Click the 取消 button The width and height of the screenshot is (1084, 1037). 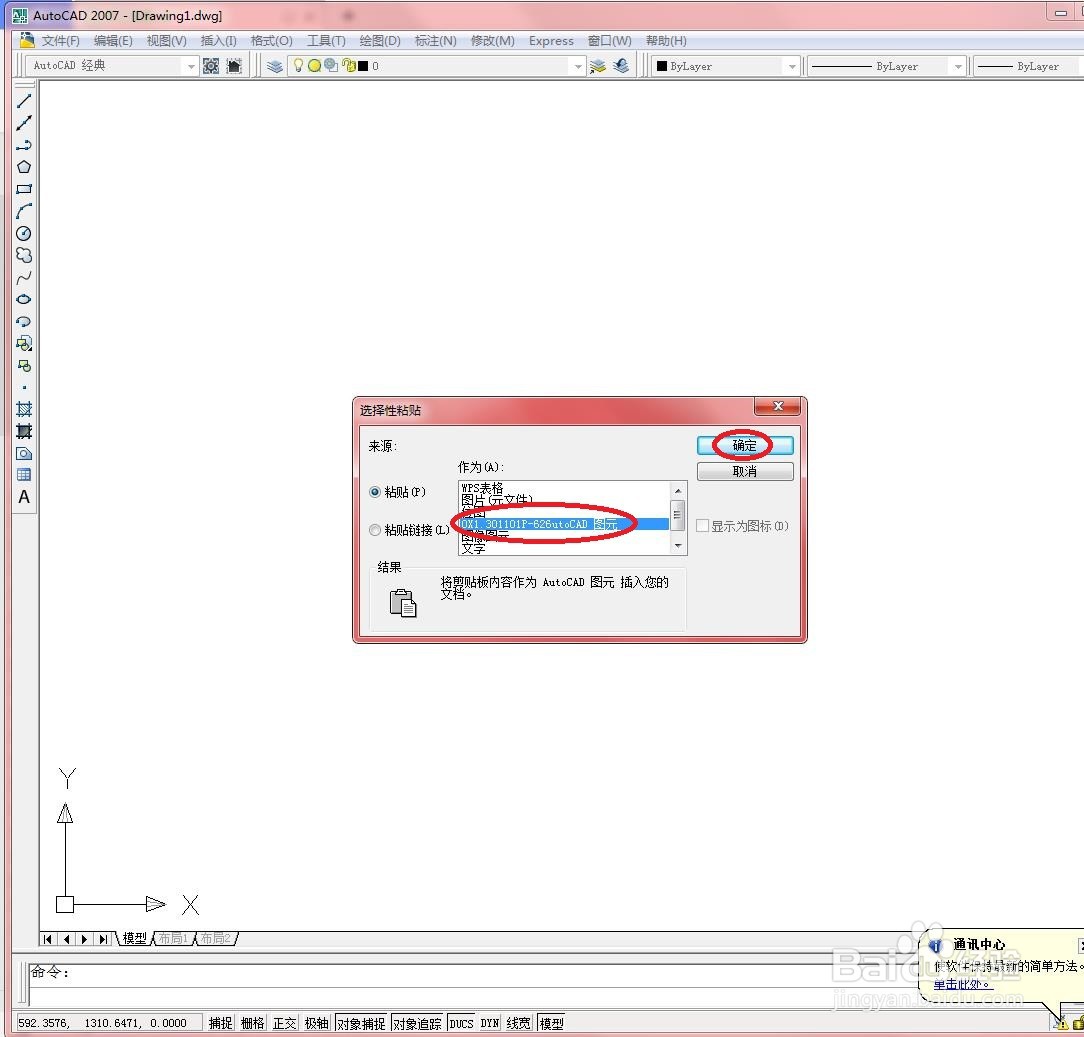tap(745, 471)
